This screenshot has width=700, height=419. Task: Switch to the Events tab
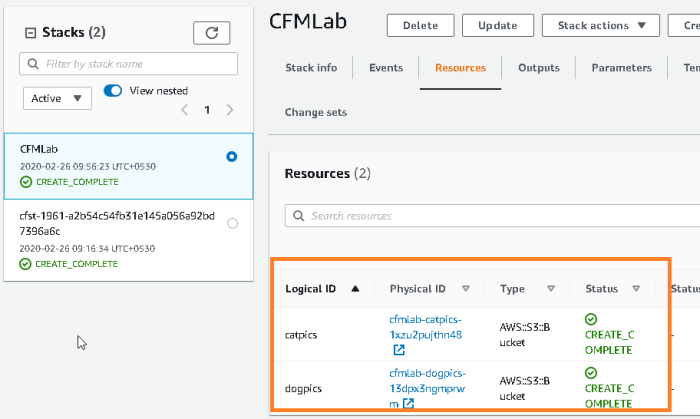[x=386, y=68]
